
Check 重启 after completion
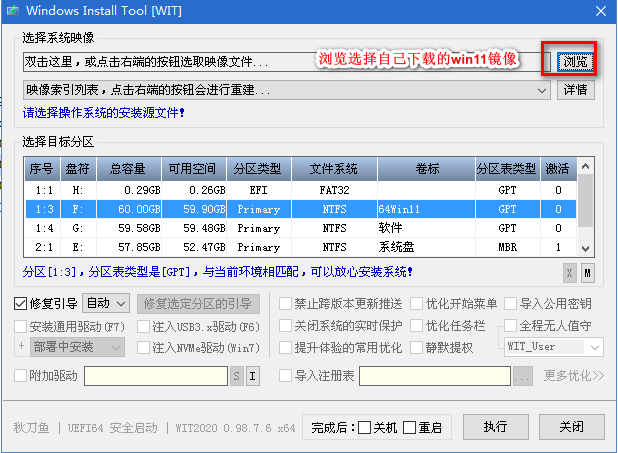pos(410,427)
